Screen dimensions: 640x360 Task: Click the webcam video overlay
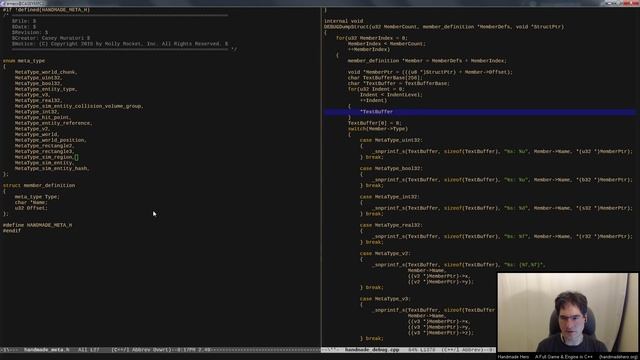[568, 313]
